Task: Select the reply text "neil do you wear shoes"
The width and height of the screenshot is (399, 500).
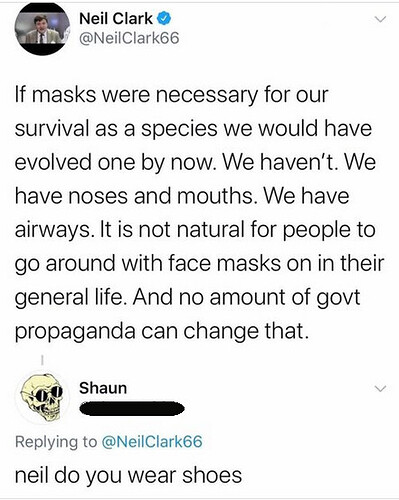Action: (128, 475)
